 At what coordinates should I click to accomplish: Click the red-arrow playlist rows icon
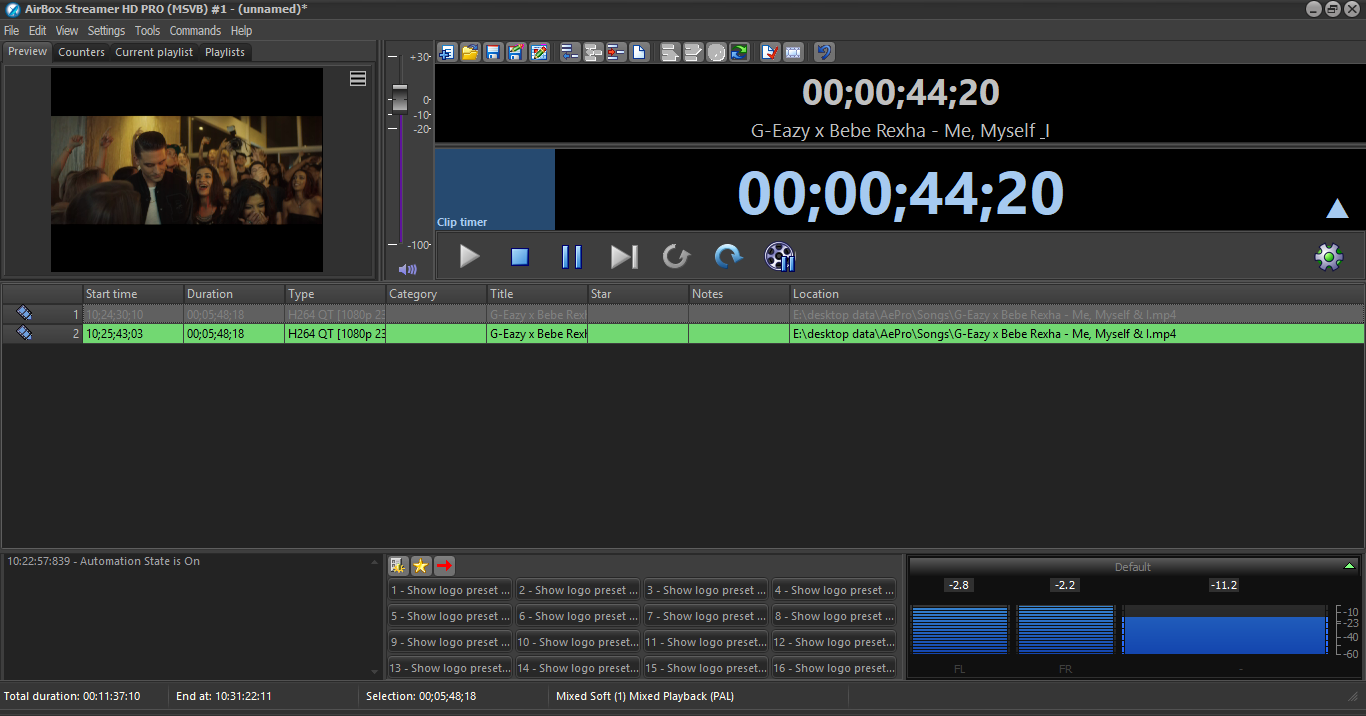tap(616, 52)
